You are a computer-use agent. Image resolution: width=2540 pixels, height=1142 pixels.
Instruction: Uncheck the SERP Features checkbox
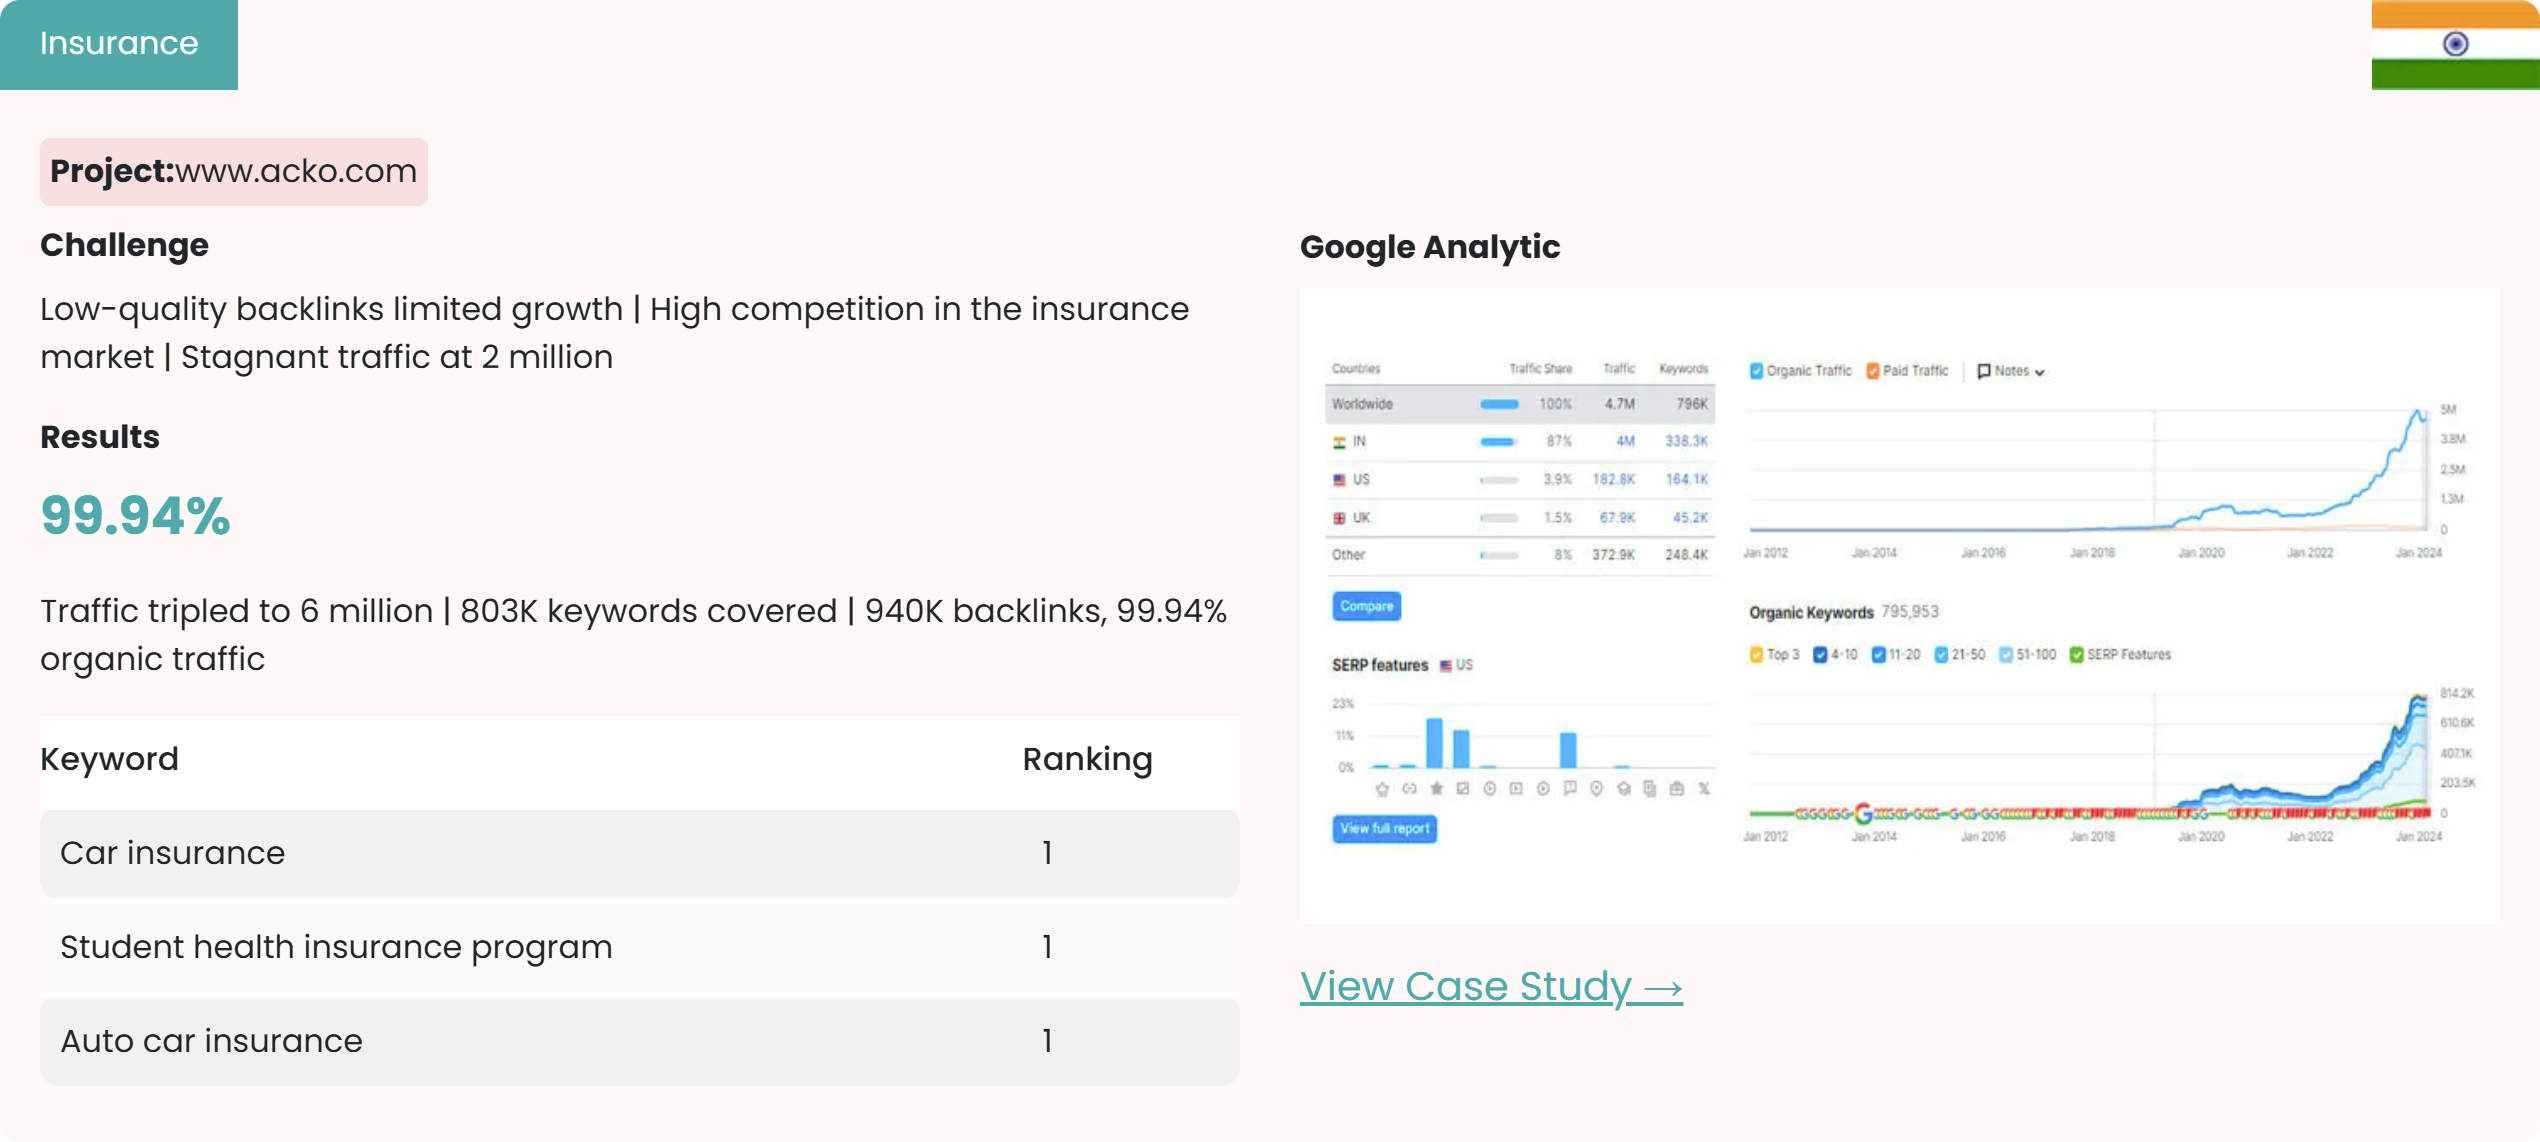point(2076,655)
